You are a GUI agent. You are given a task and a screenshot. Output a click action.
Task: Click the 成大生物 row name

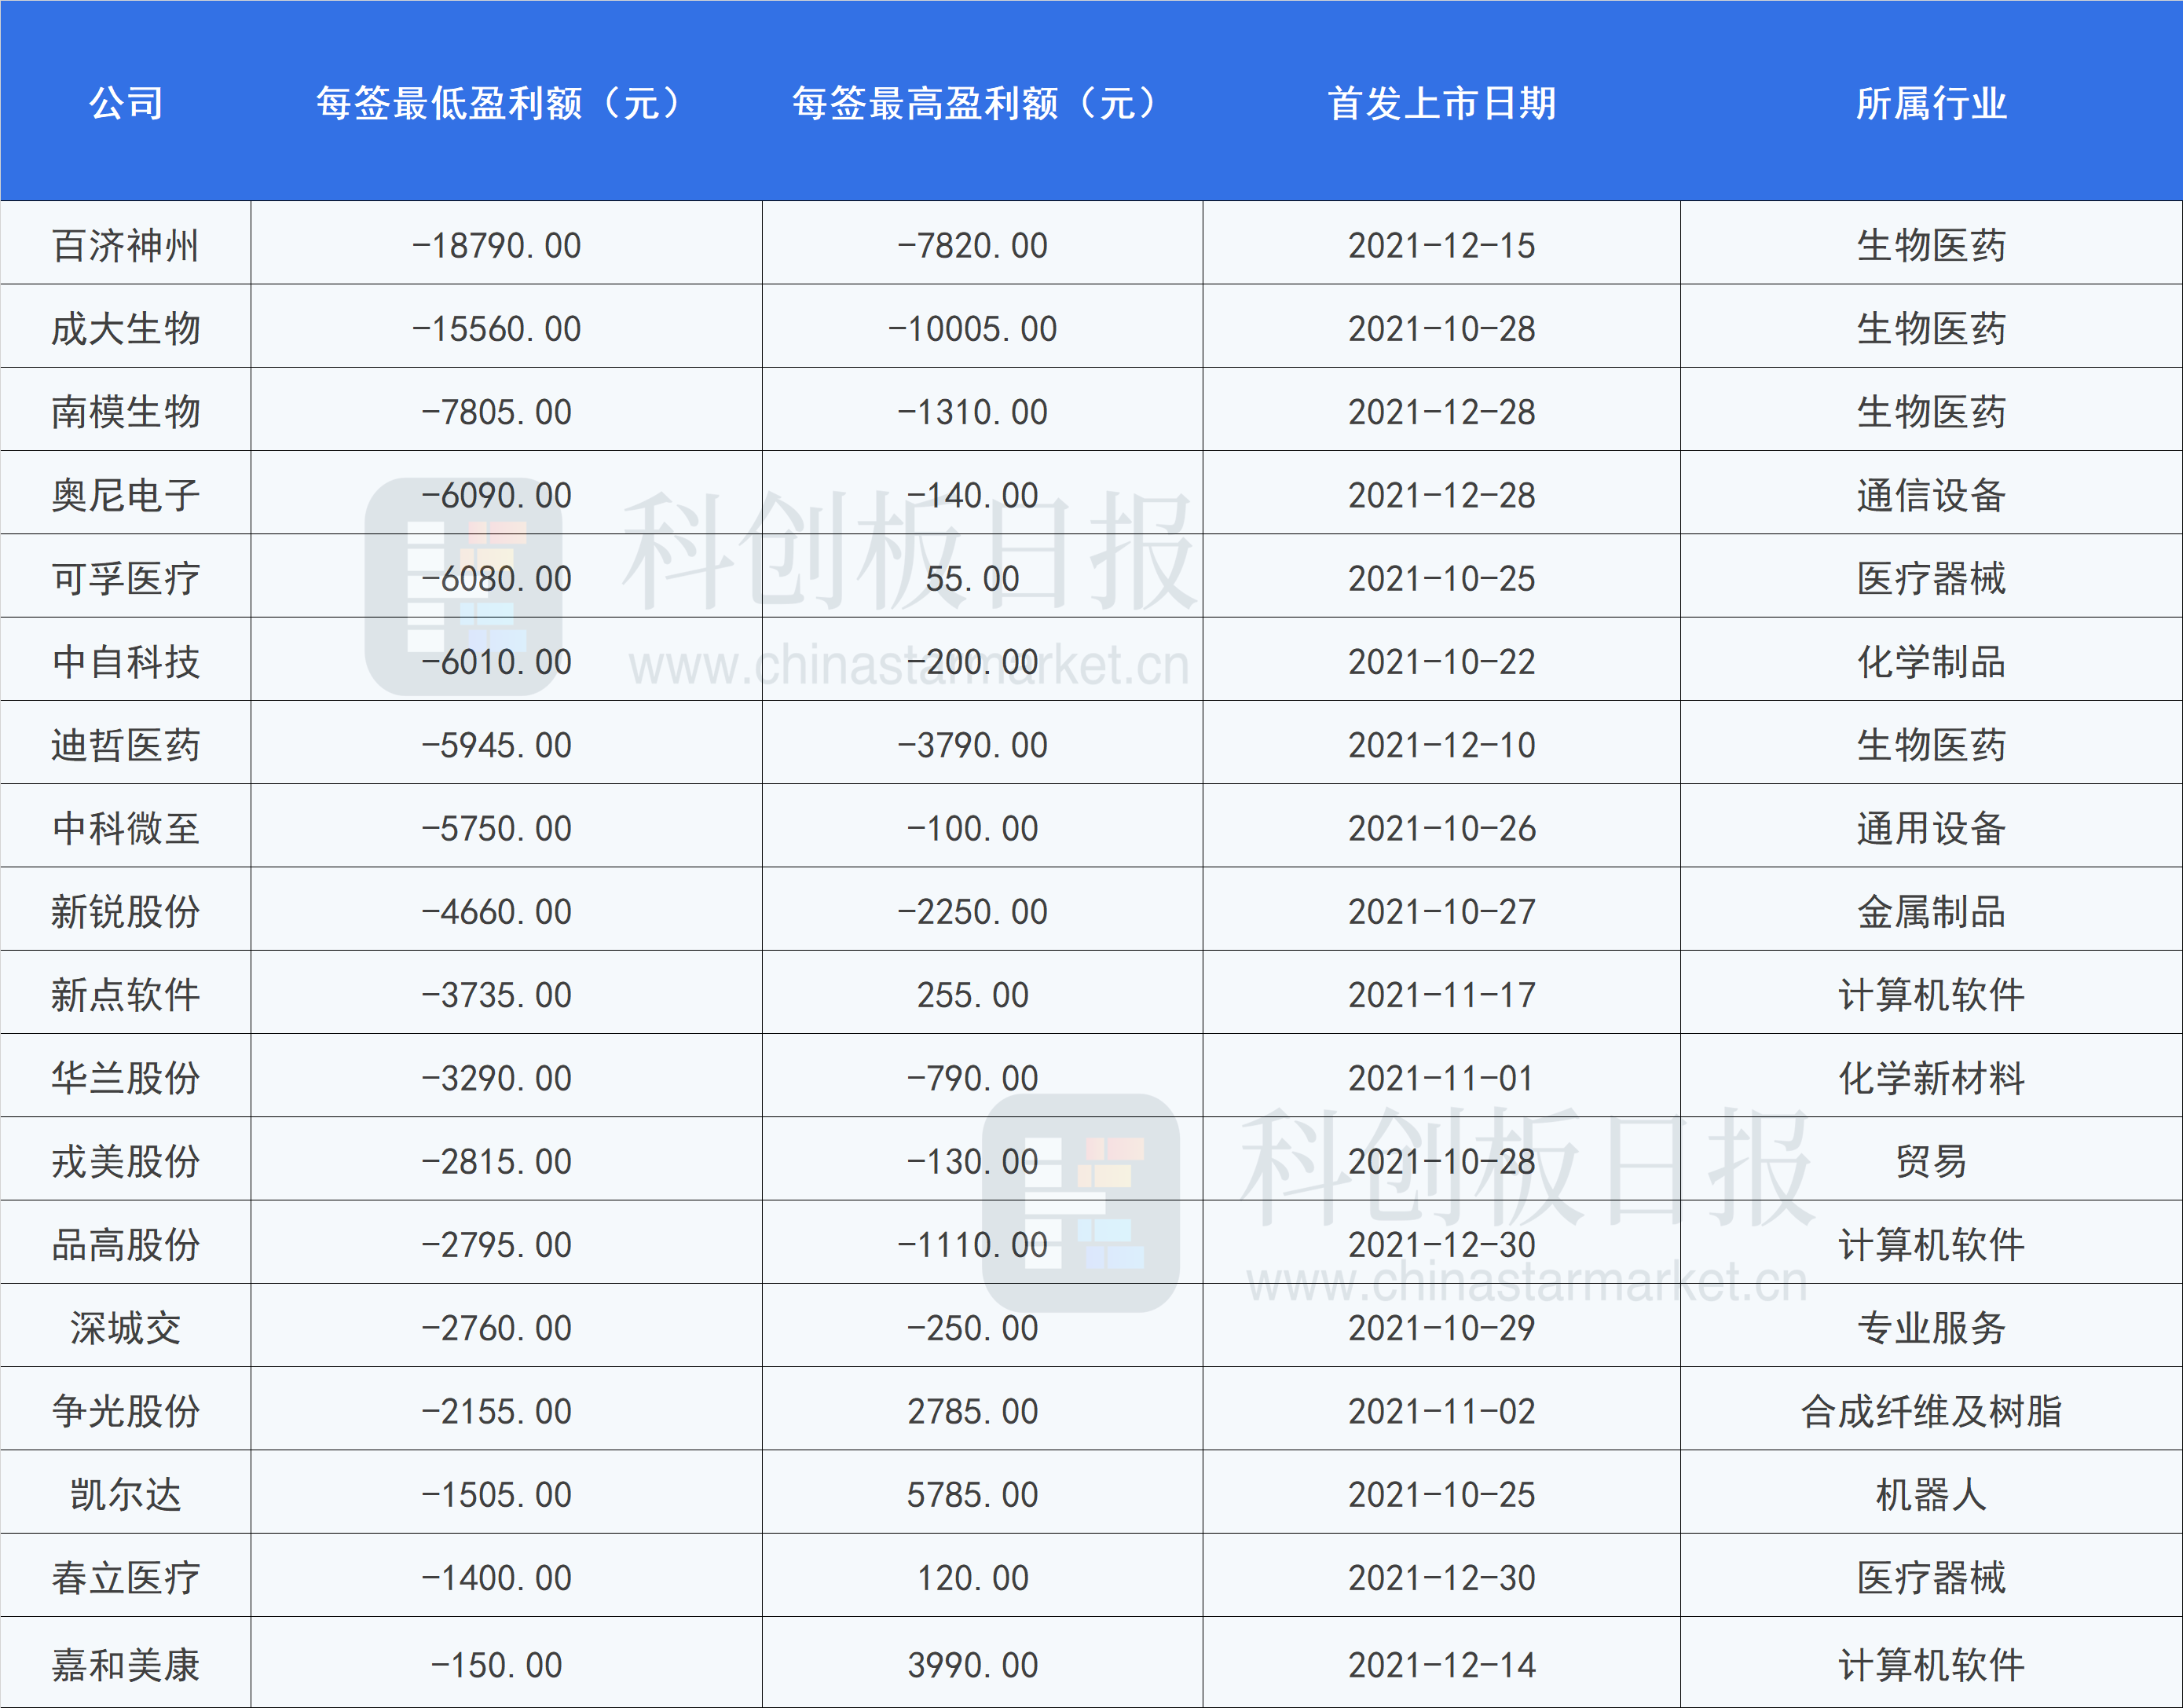126,328
